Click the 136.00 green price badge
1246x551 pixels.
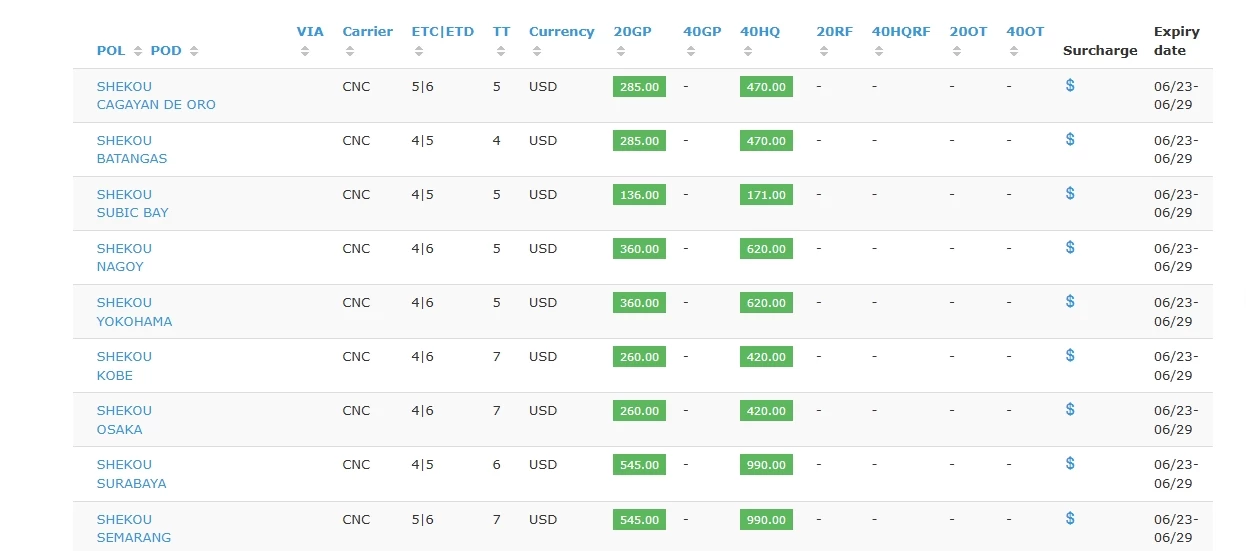pyautogui.click(x=639, y=195)
